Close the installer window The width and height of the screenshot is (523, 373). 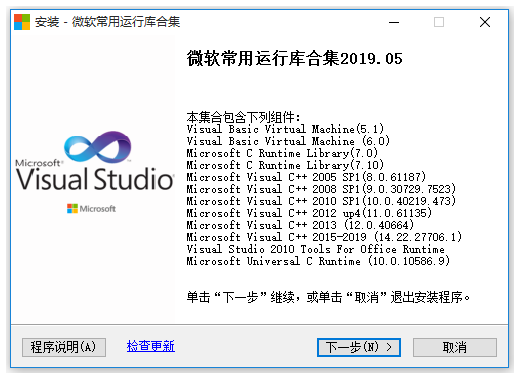(485, 22)
